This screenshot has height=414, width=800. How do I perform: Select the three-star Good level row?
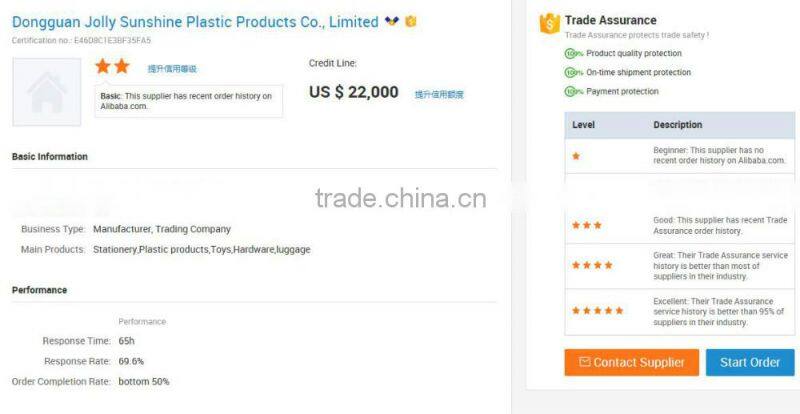pos(680,225)
